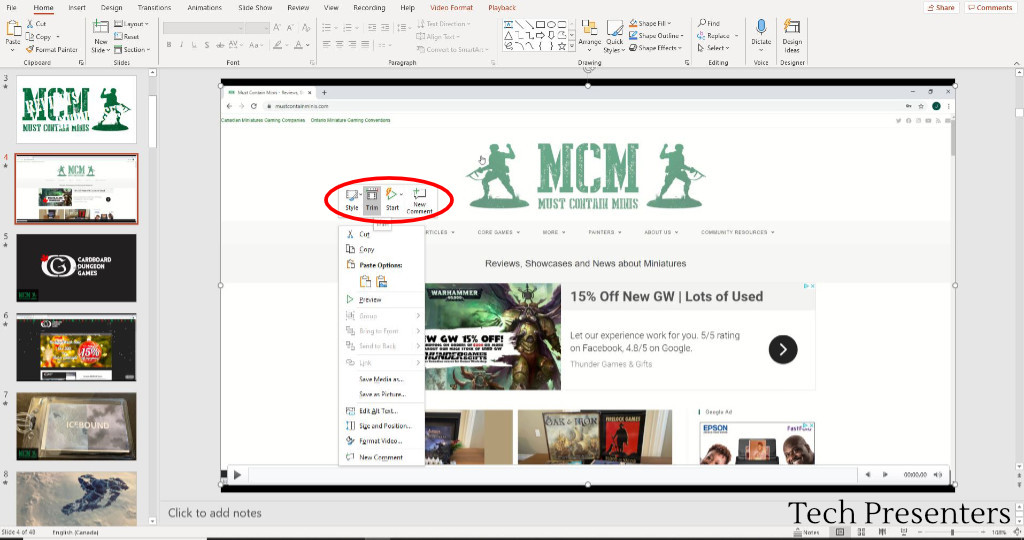Select the star shape in shapes gallery
Image resolution: width=1024 pixels, height=540 pixels.
coord(562,46)
